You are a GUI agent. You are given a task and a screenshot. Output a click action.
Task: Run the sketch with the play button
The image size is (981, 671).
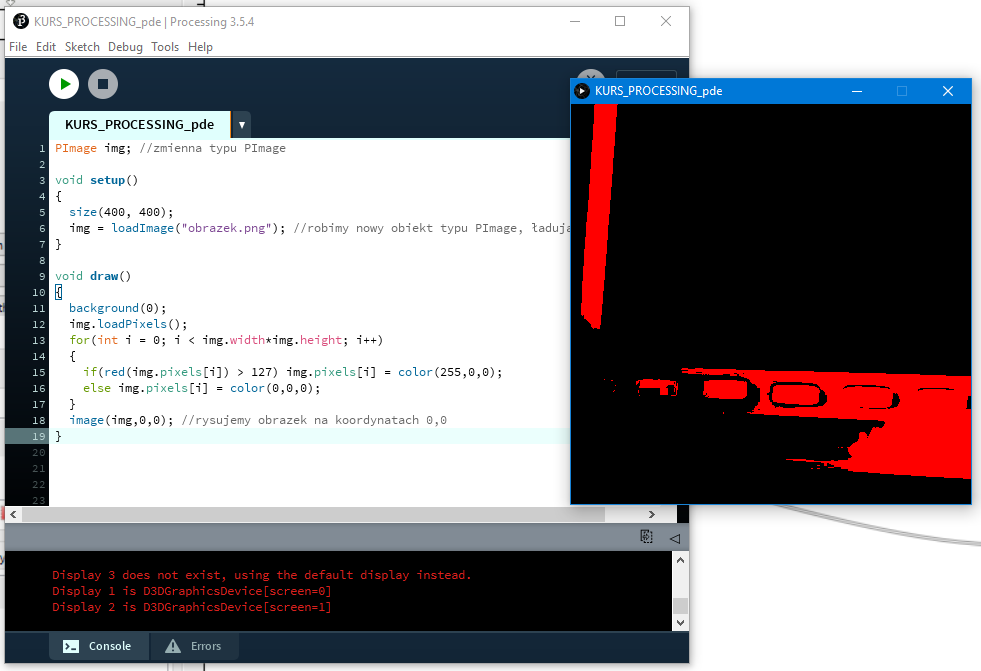(x=64, y=84)
